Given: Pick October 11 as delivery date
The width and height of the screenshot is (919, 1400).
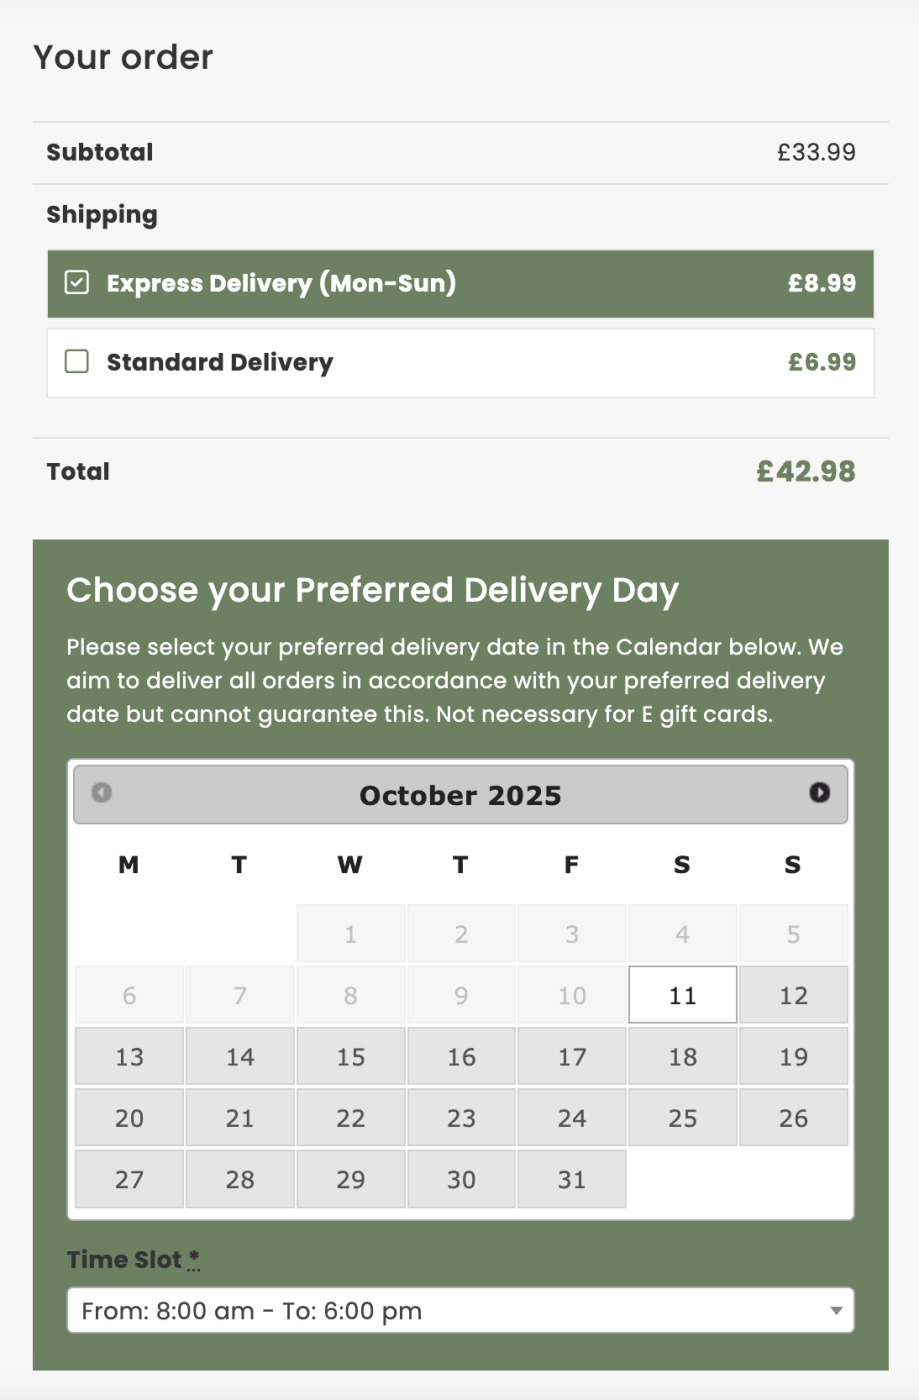Looking at the screenshot, I should [x=682, y=995].
